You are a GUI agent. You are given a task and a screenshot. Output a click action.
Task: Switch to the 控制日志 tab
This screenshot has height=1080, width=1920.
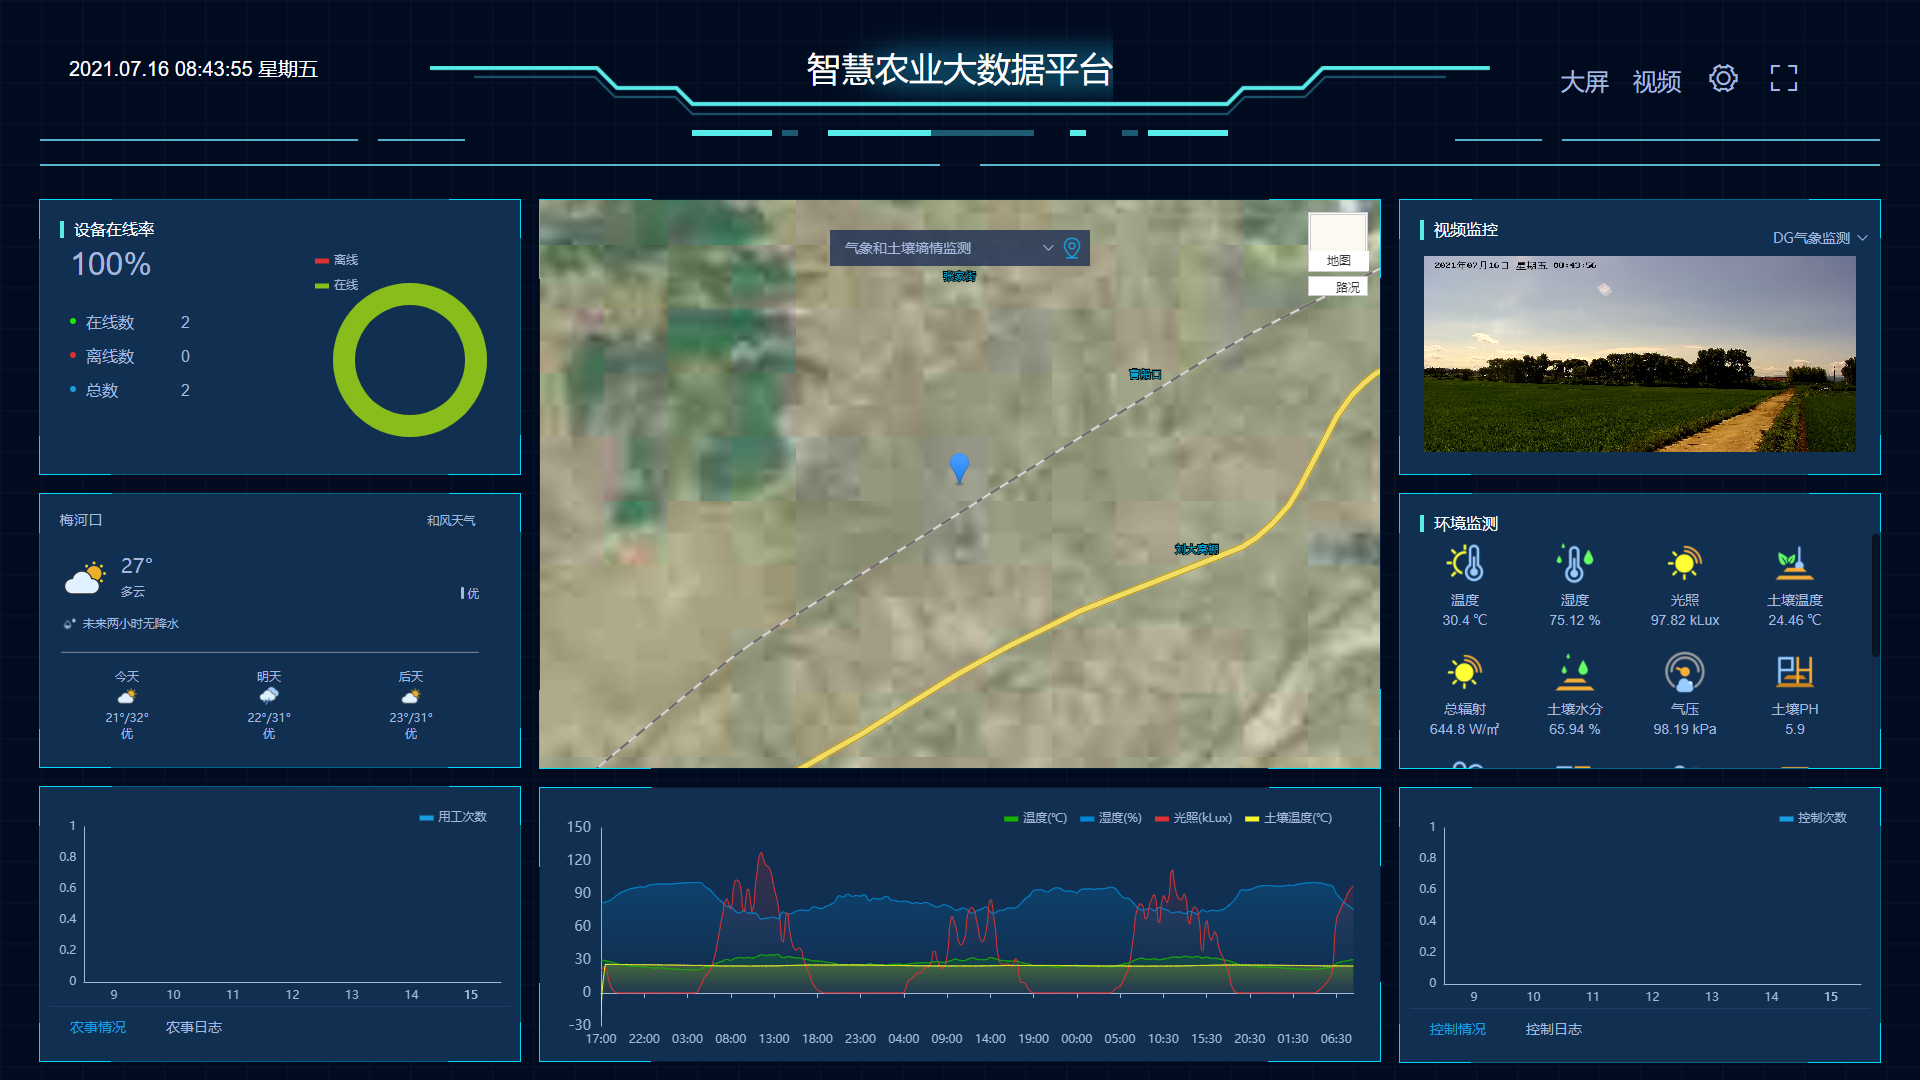coord(1553,1029)
